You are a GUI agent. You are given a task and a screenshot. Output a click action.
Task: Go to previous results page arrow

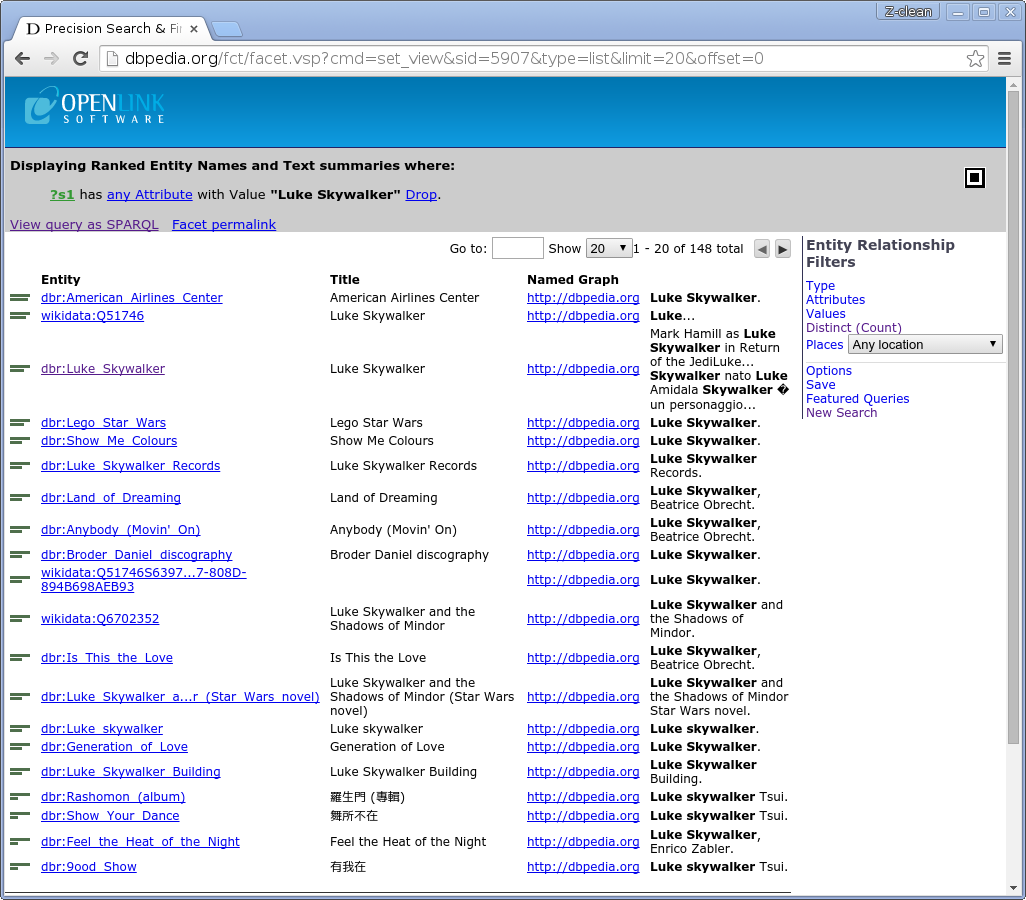tap(762, 249)
